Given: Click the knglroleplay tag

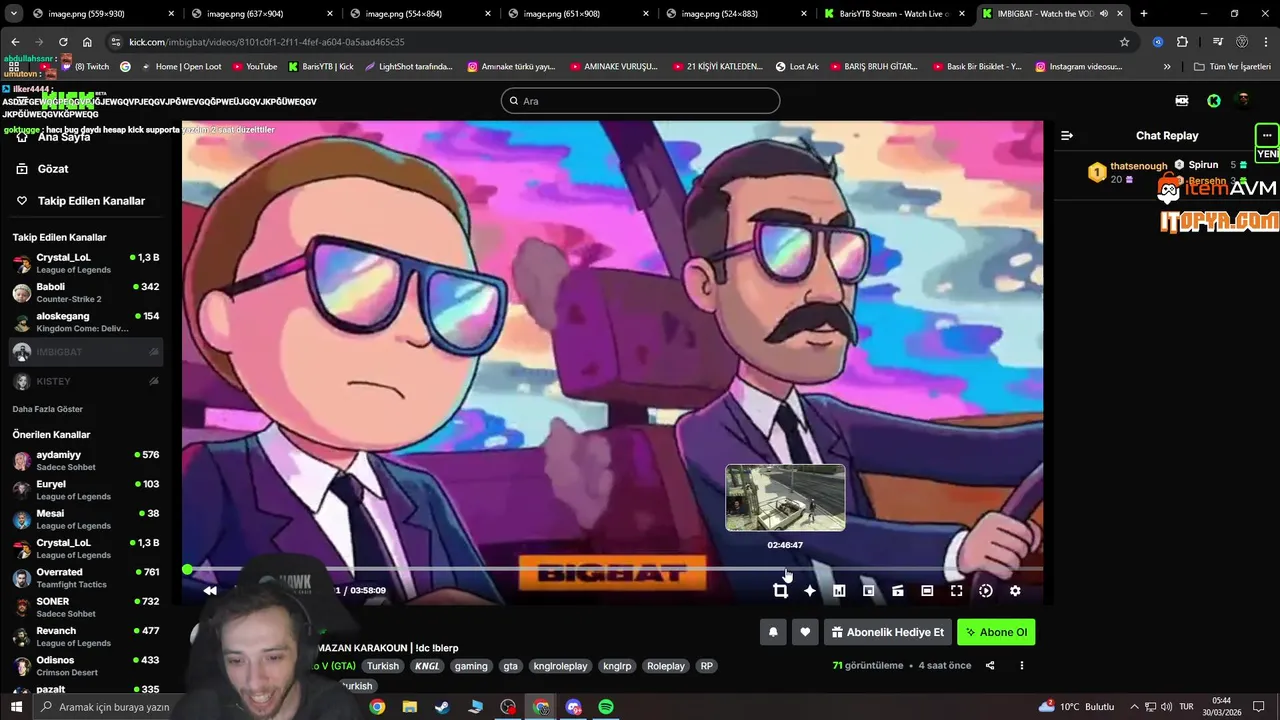Looking at the screenshot, I should click(x=560, y=666).
